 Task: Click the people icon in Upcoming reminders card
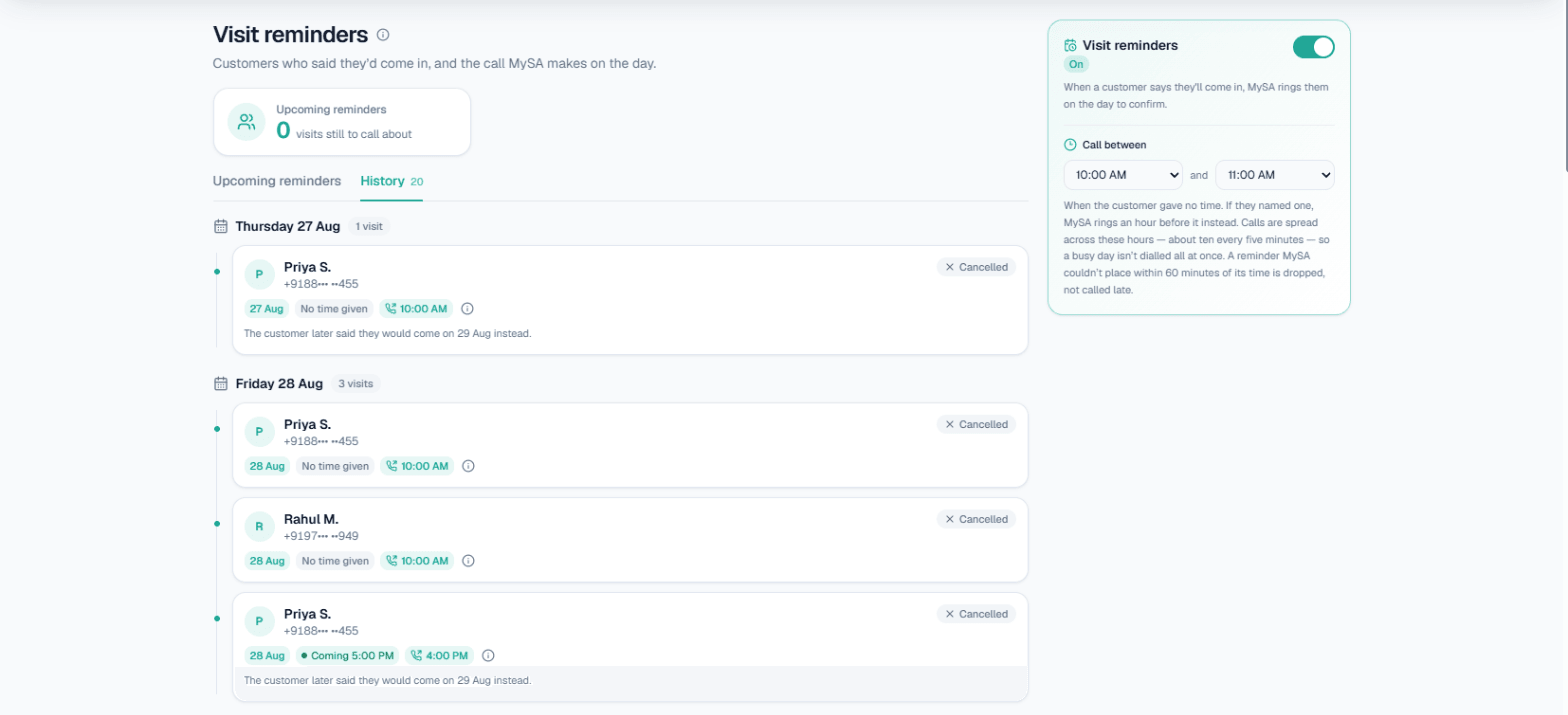point(245,122)
